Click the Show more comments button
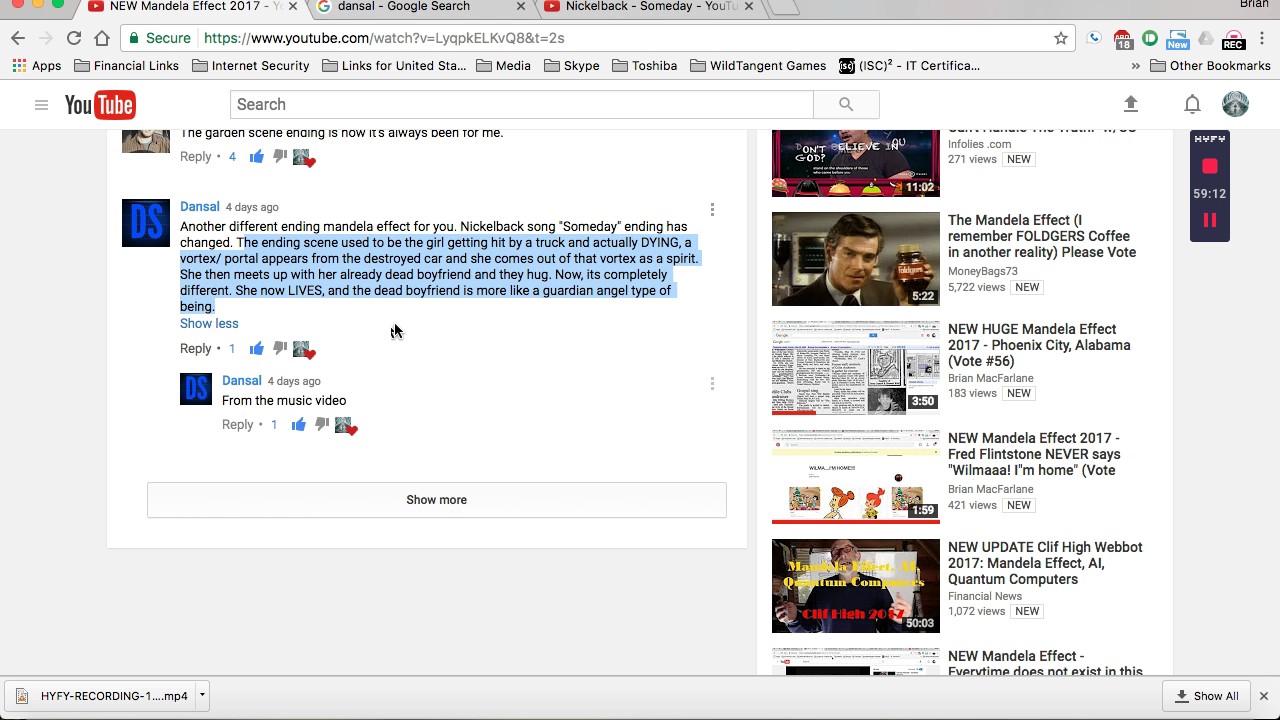This screenshot has height=720, width=1280. [x=437, y=500]
